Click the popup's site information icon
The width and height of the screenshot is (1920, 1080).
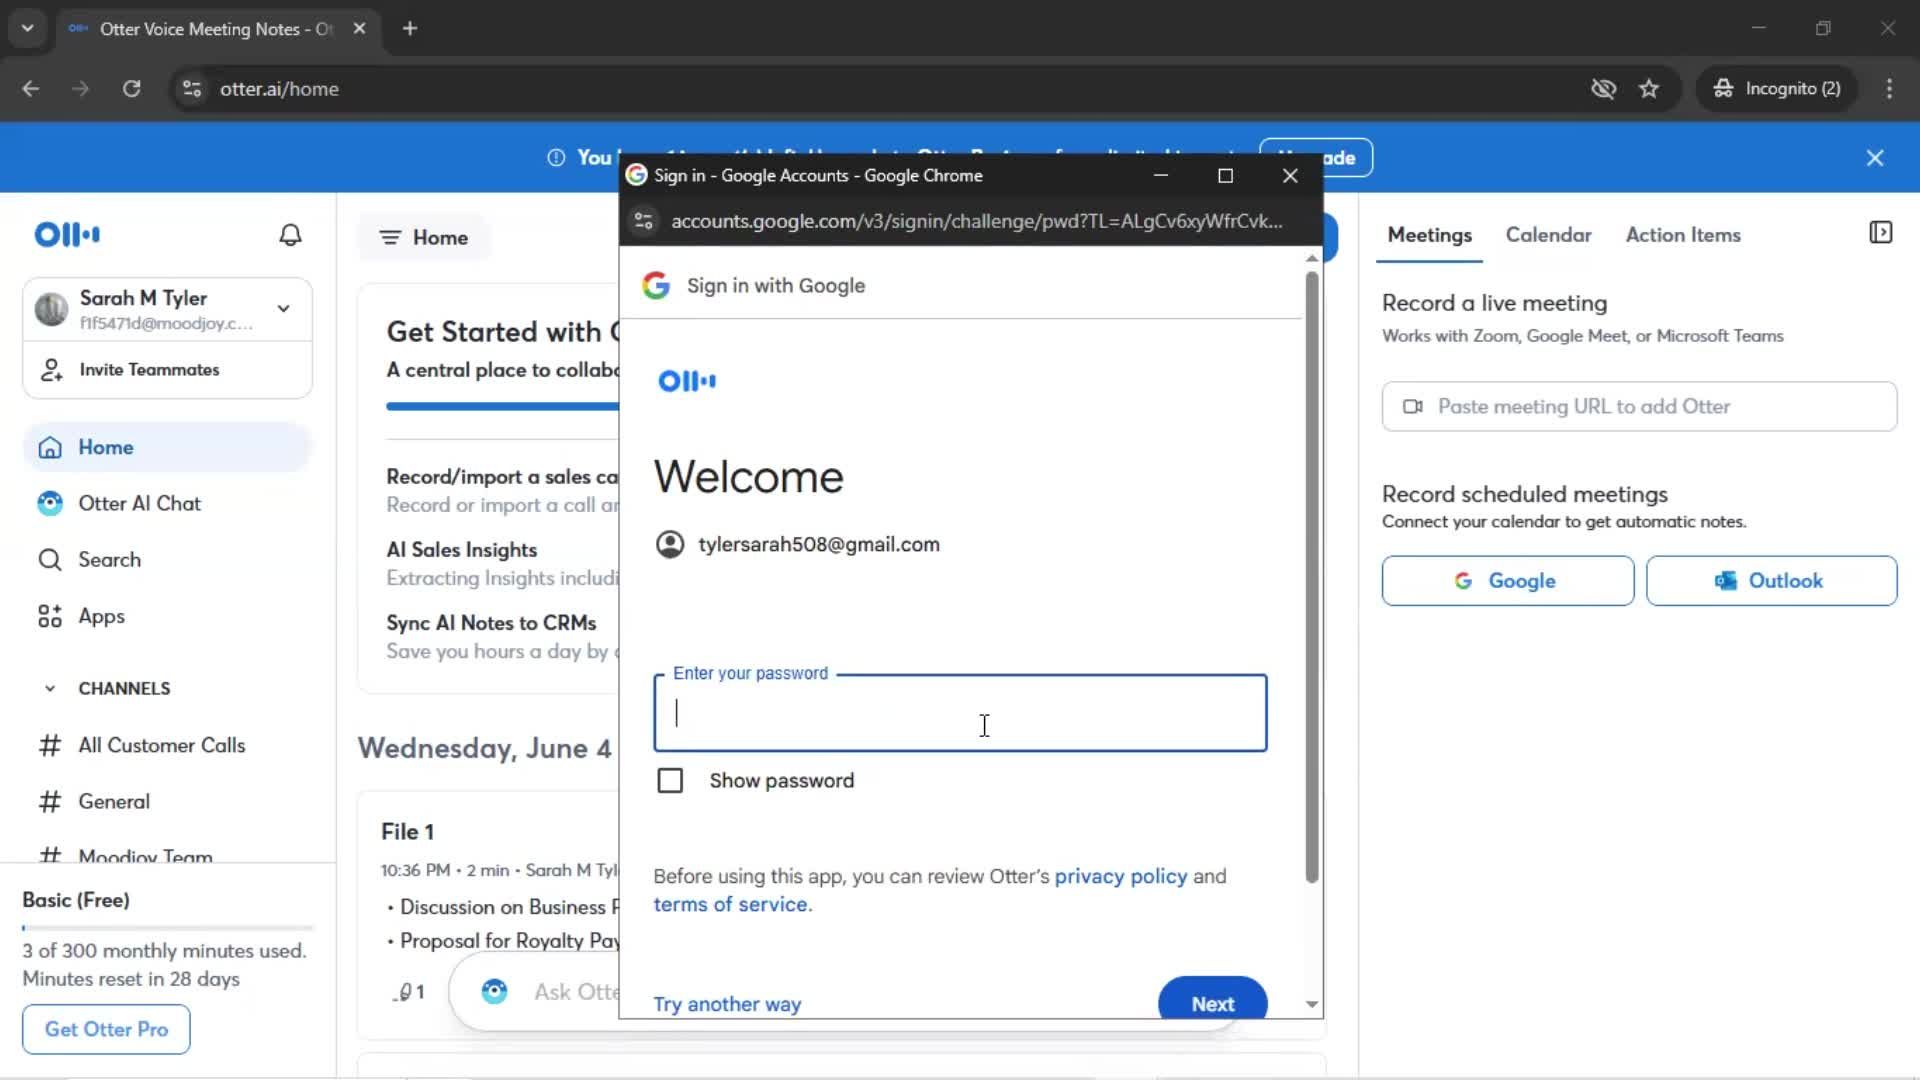(644, 221)
